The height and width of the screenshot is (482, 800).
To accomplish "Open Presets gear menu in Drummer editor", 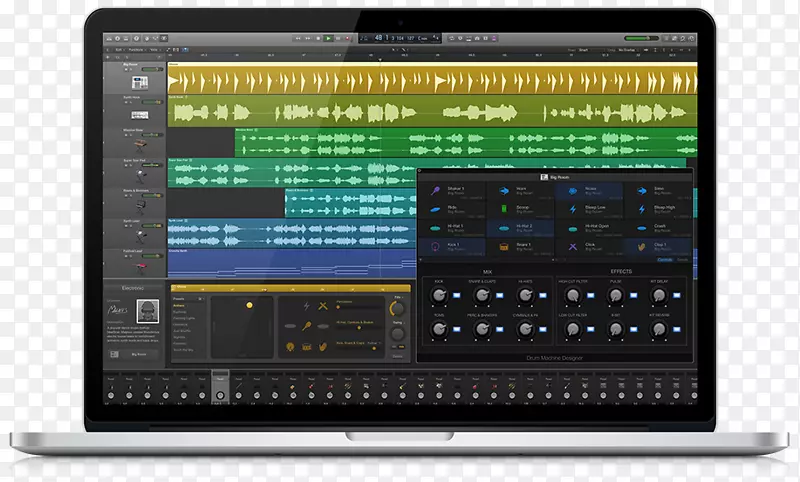I will (x=201, y=298).
